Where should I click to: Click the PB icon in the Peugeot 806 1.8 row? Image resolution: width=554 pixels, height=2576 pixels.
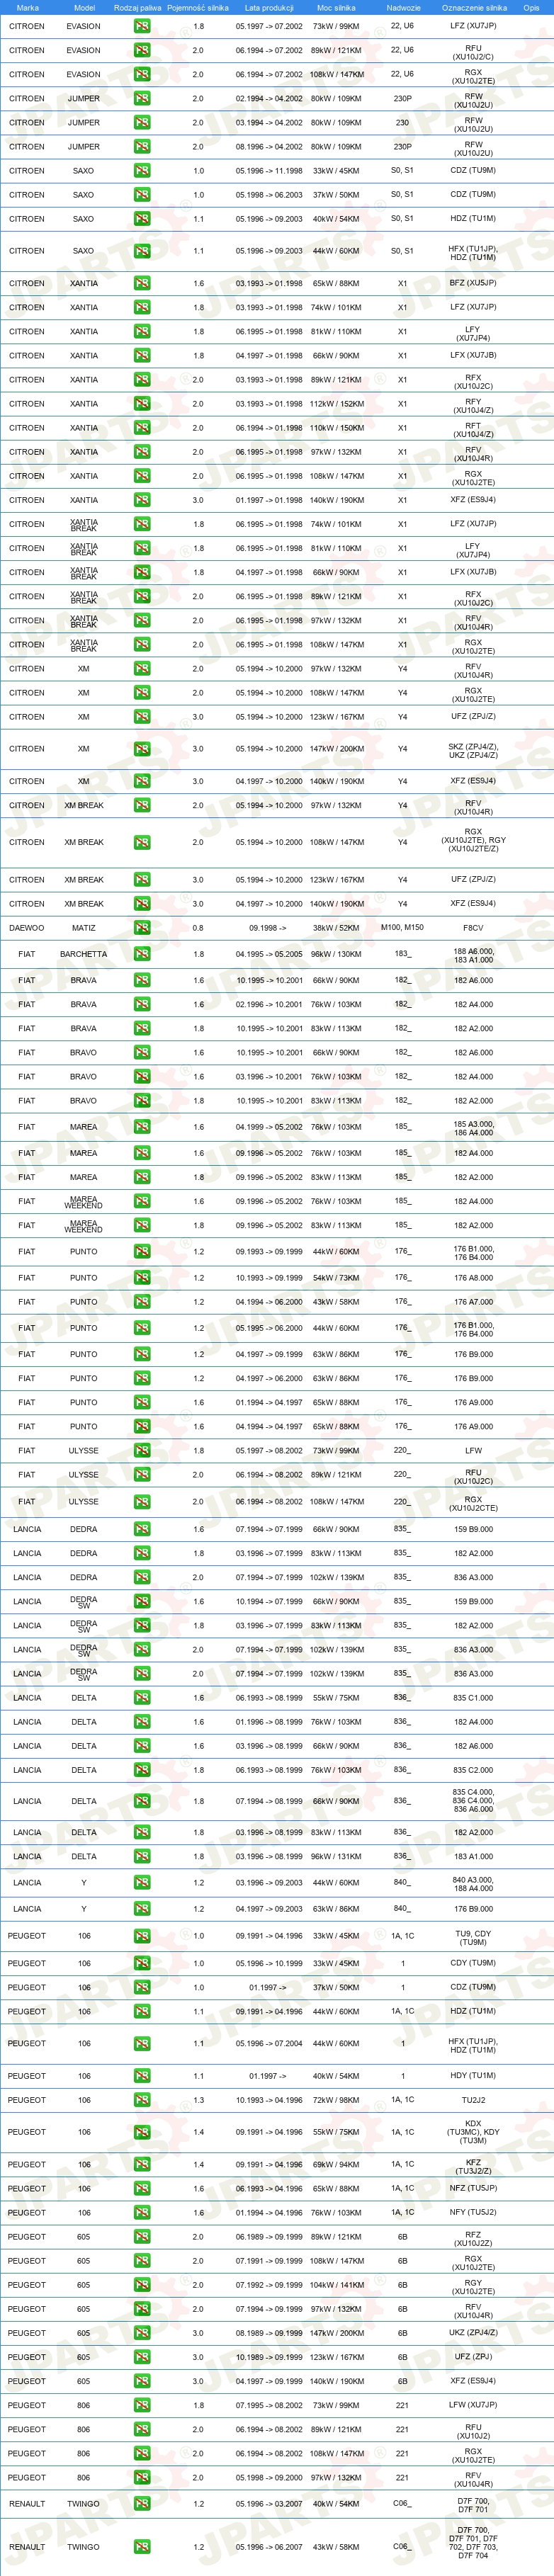point(142,2405)
